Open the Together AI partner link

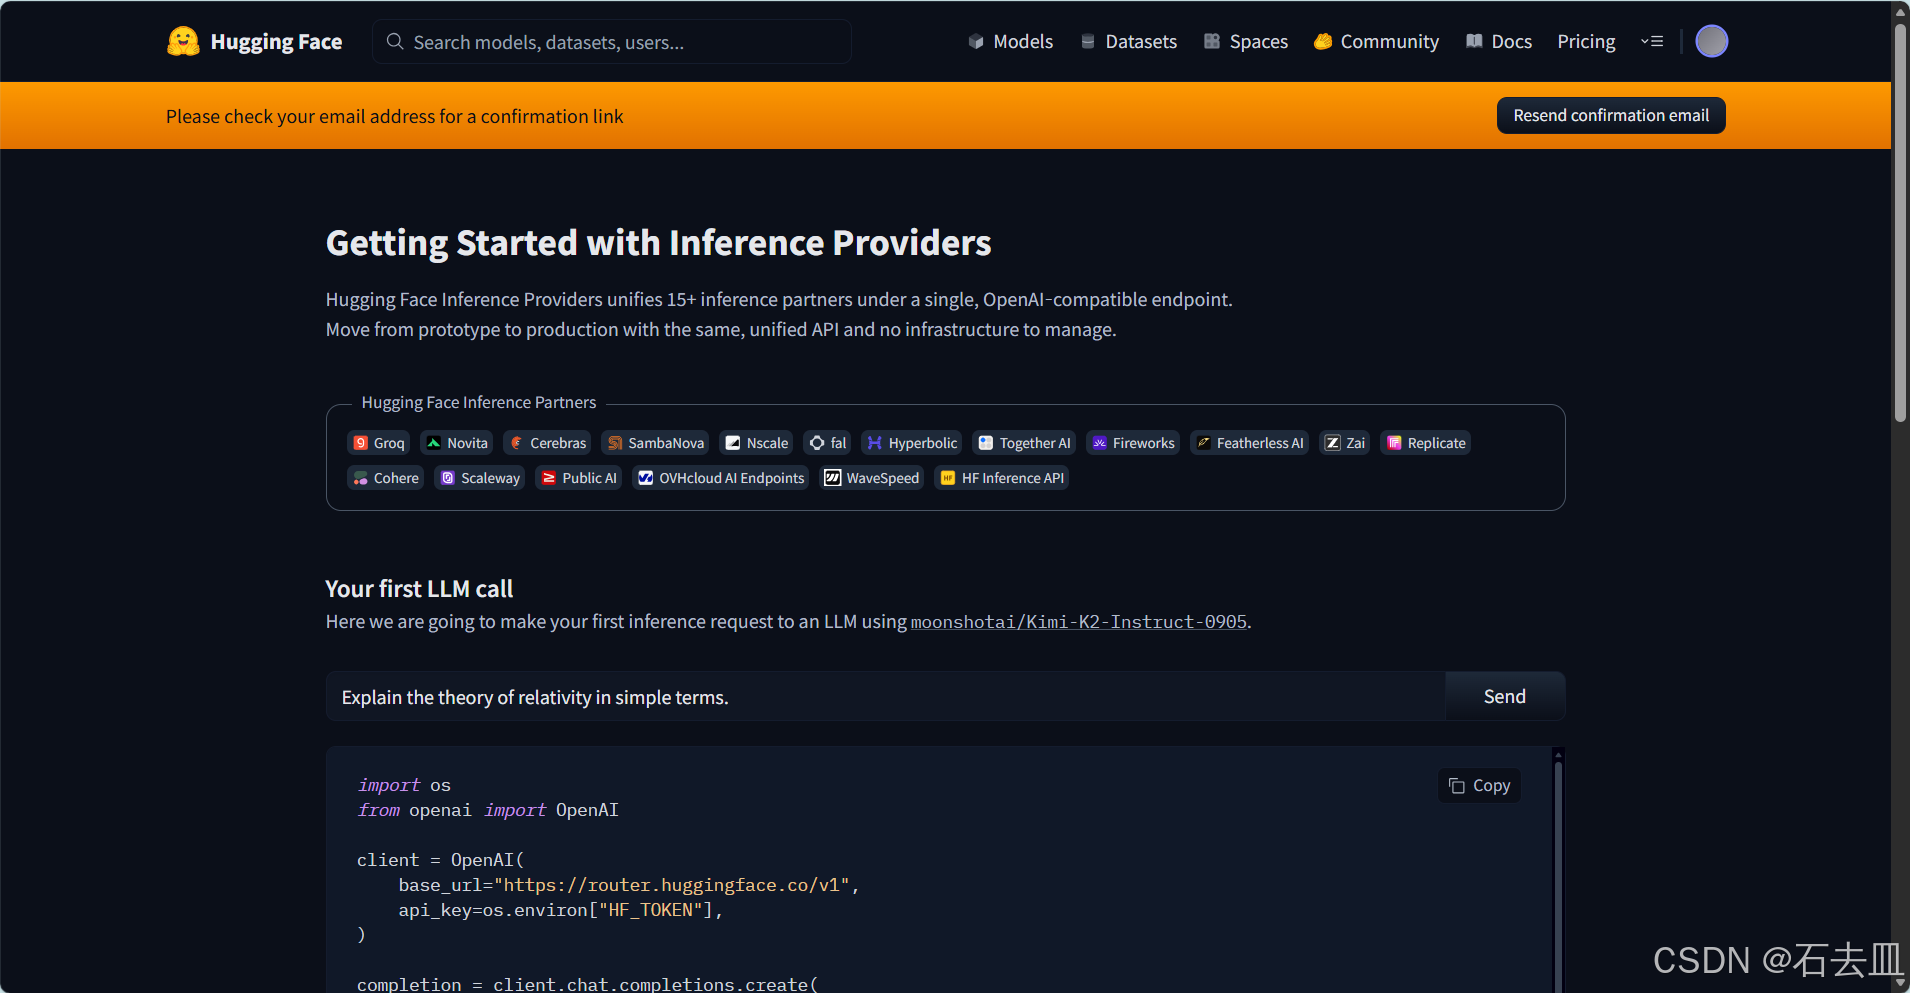pyautogui.click(x=1025, y=443)
